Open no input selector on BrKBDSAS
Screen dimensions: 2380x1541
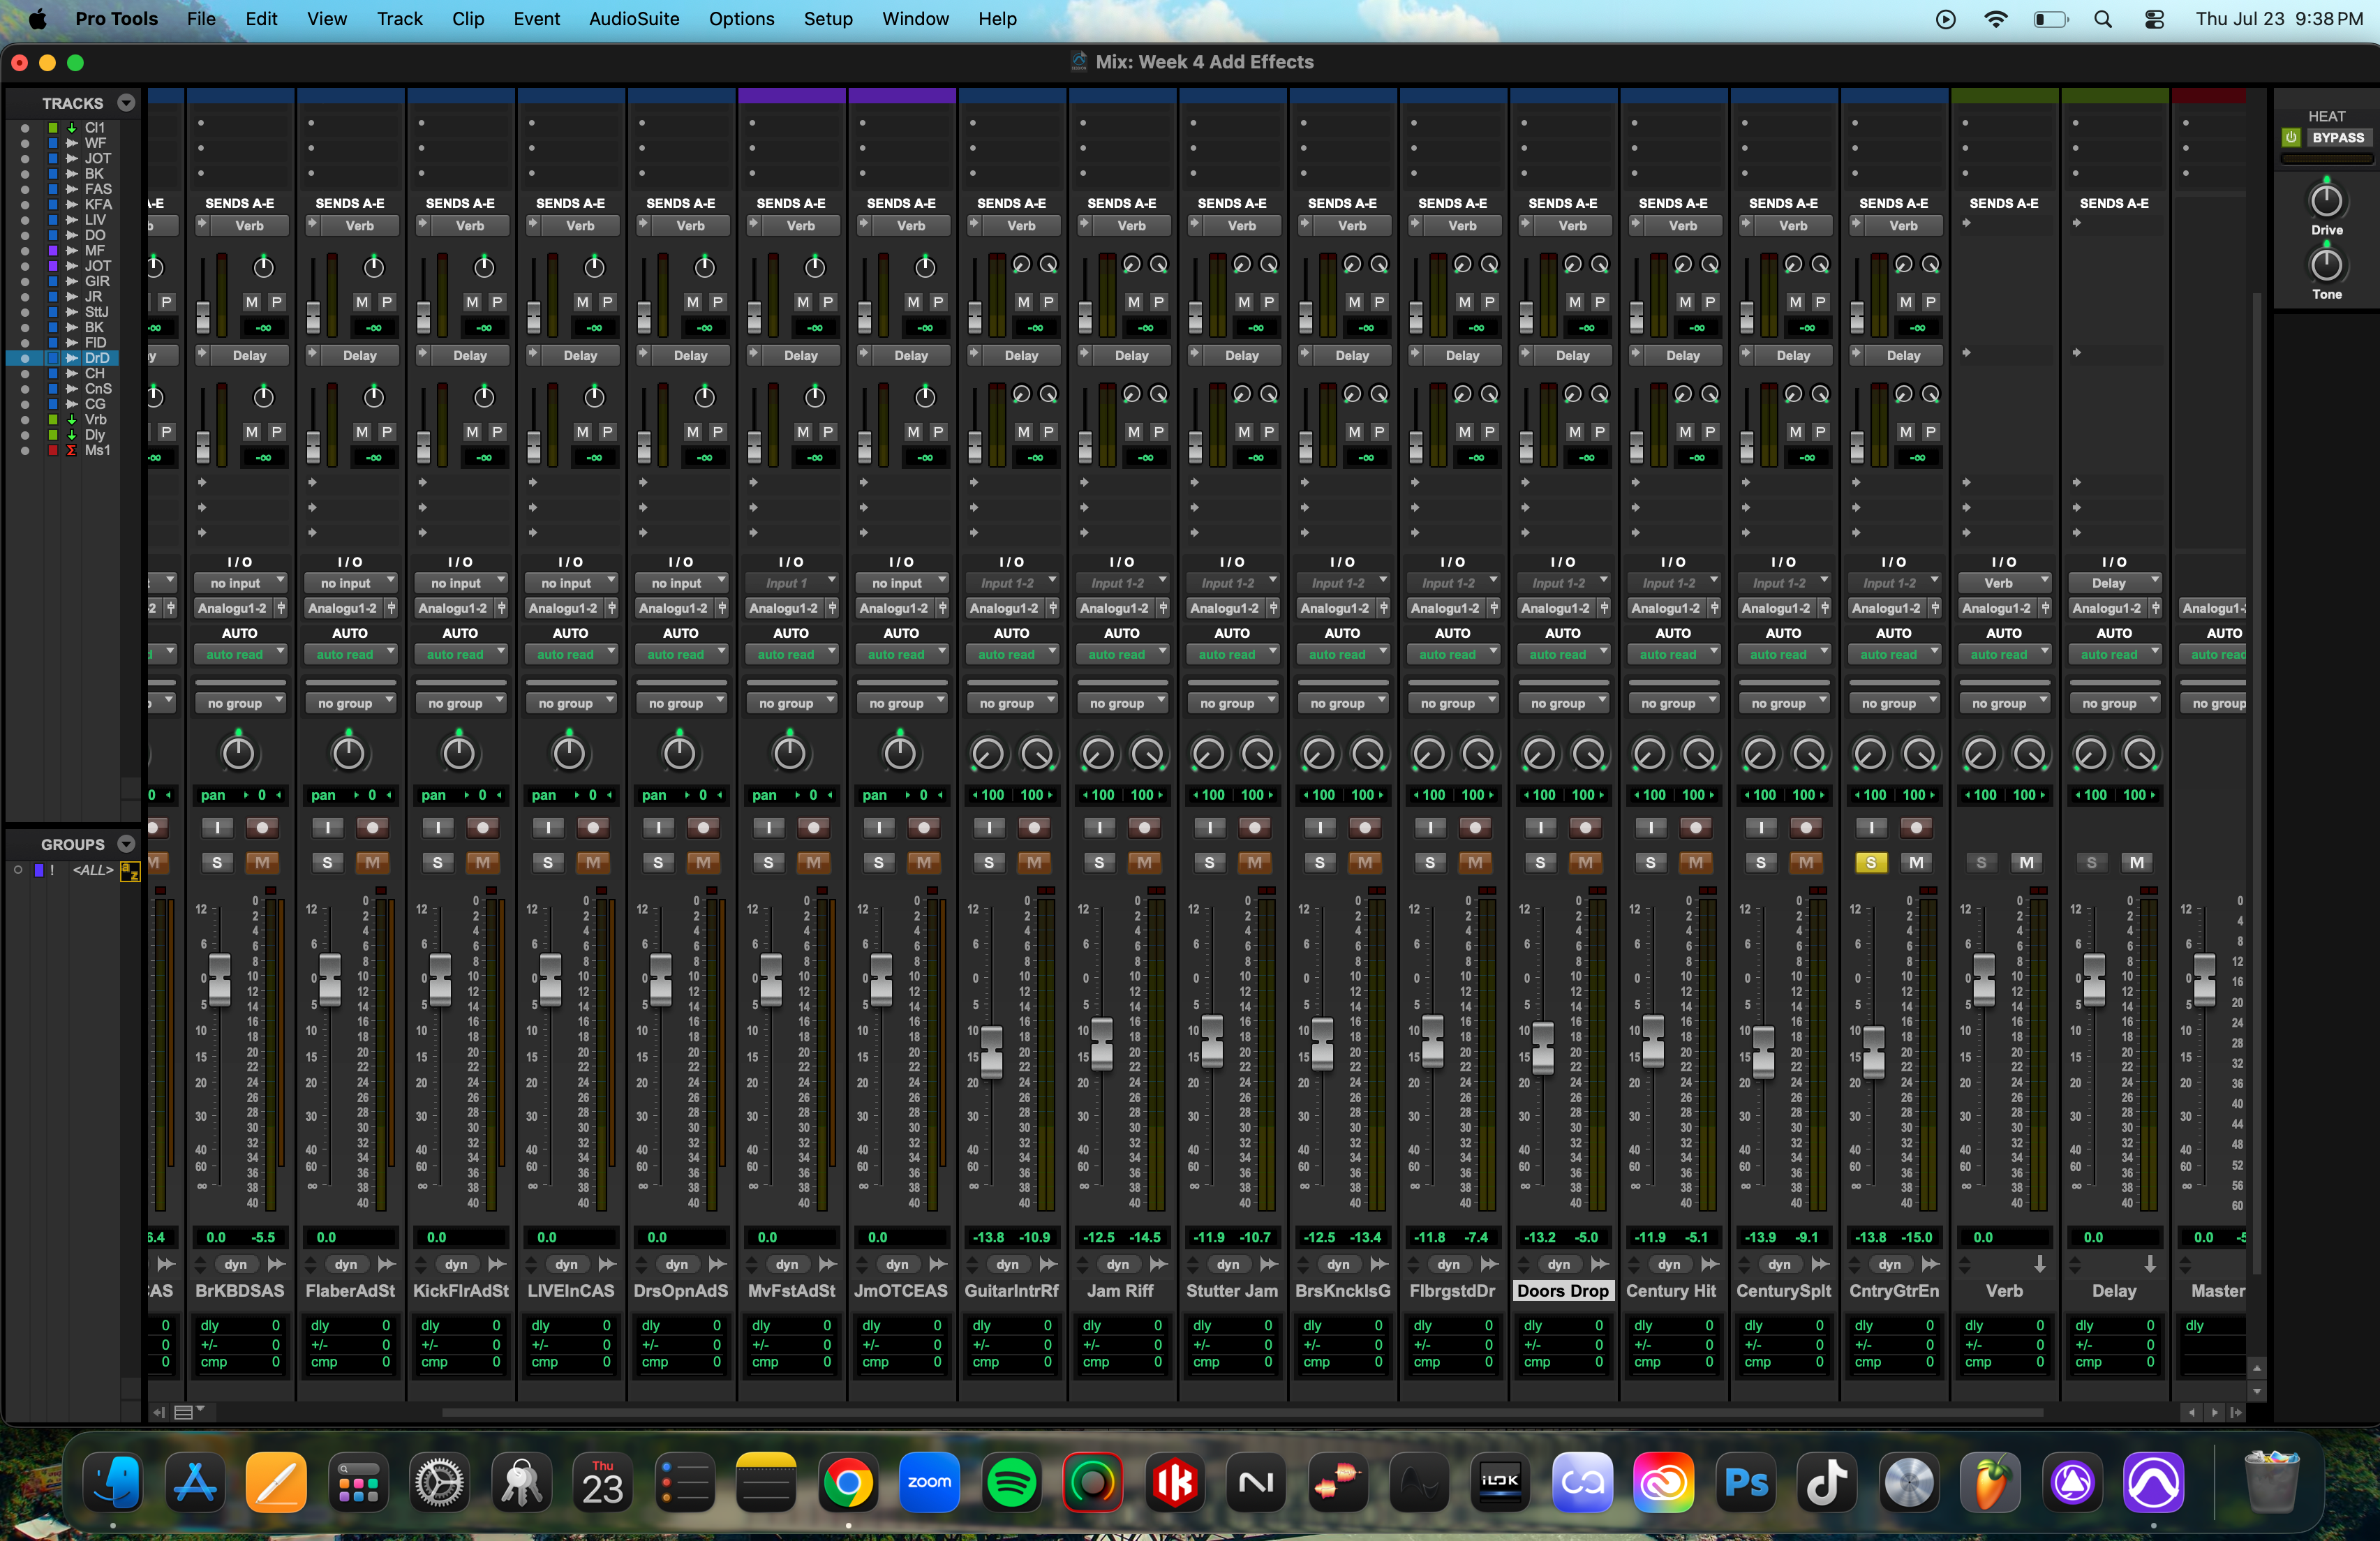pyautogui.click(x=240, y=583)
